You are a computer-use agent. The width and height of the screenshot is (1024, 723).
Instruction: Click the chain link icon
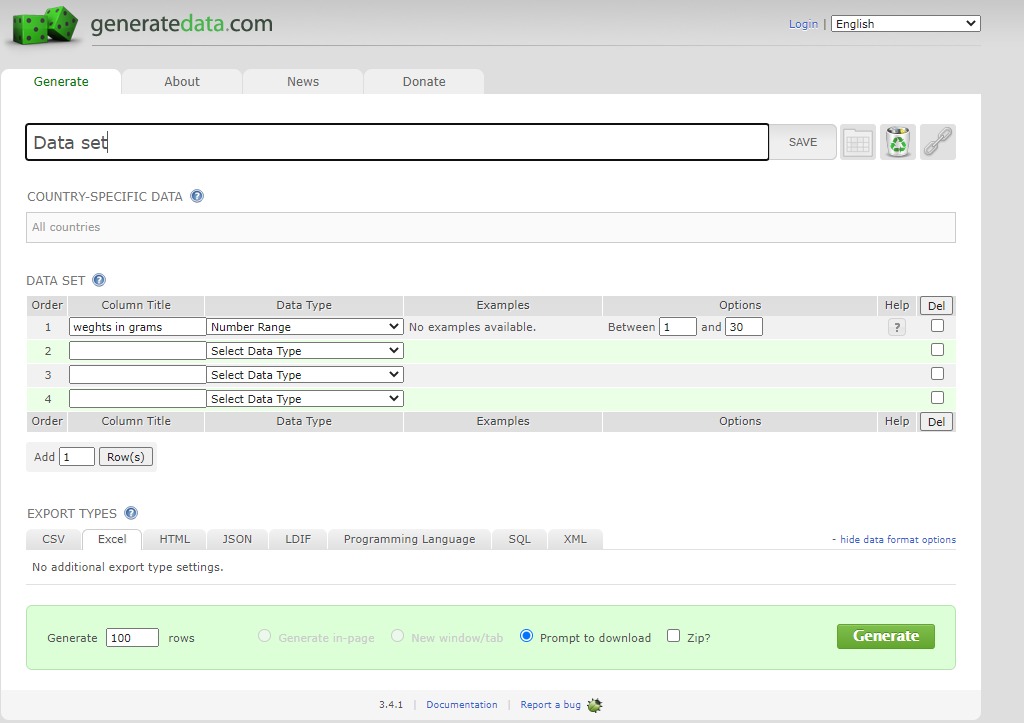[938, 142]
